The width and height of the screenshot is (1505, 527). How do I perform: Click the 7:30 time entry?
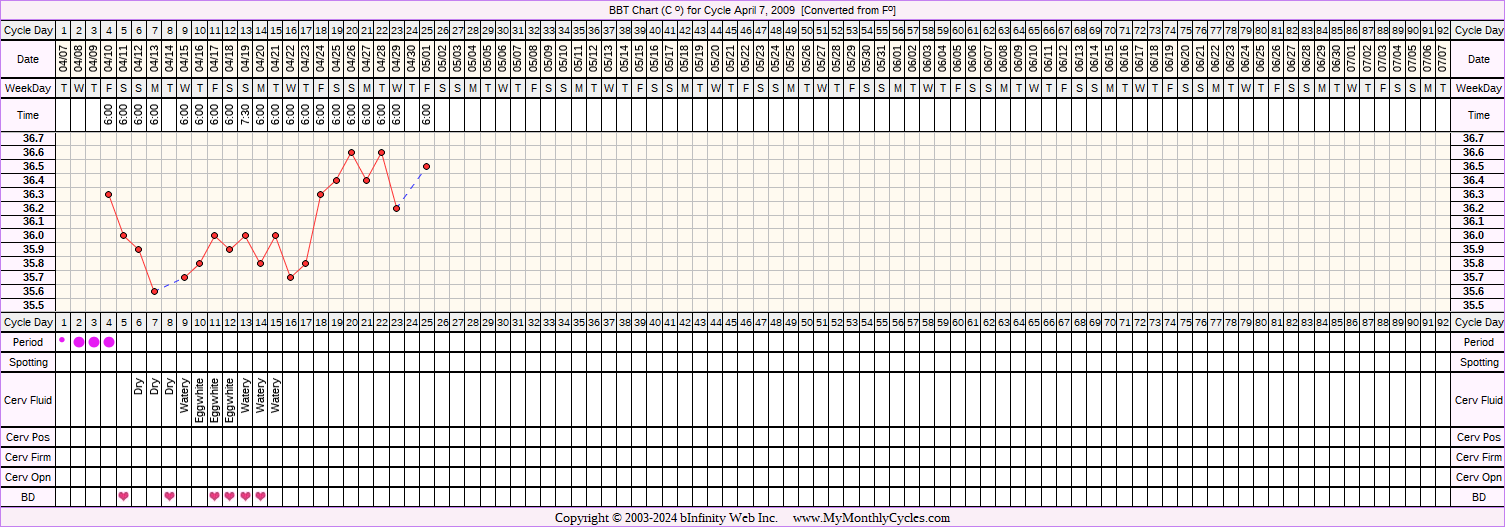click(x=245, y=116)
